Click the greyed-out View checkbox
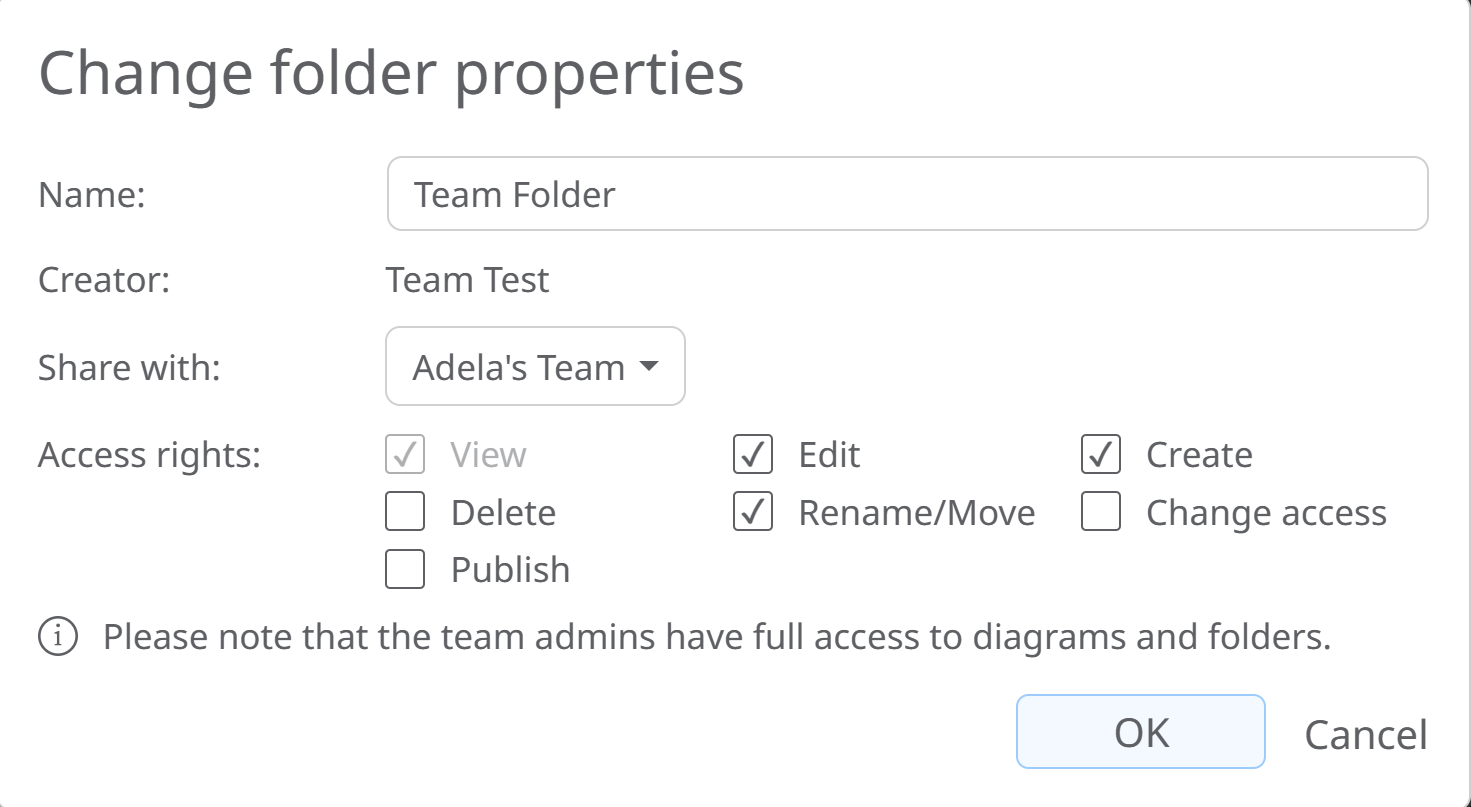 pyautogui.click(x=405, y=455)
